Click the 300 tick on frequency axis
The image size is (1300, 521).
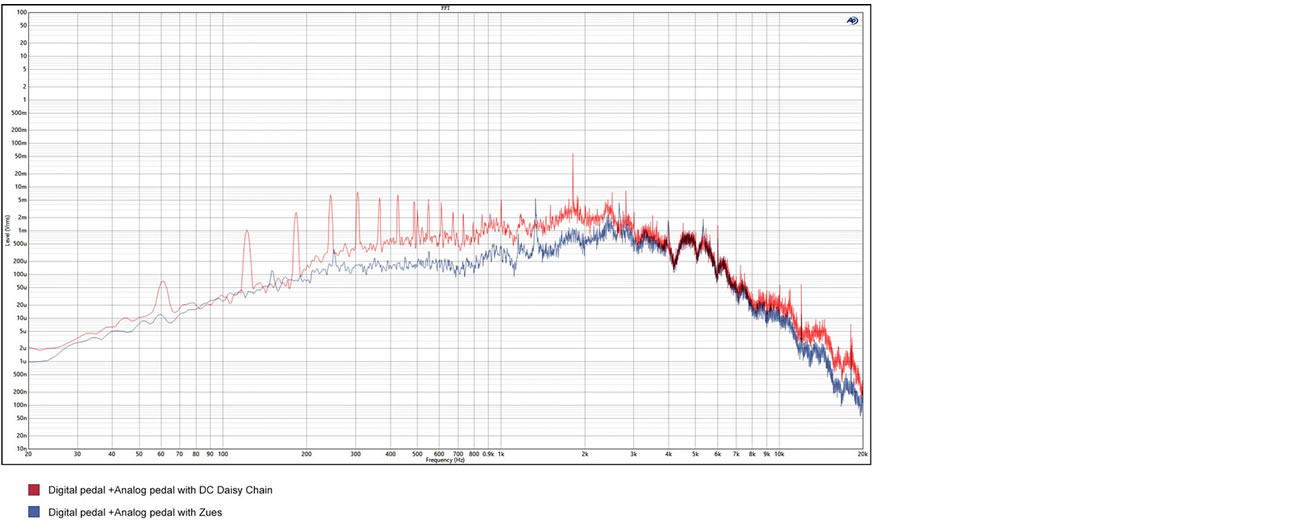tap(356, 454)
